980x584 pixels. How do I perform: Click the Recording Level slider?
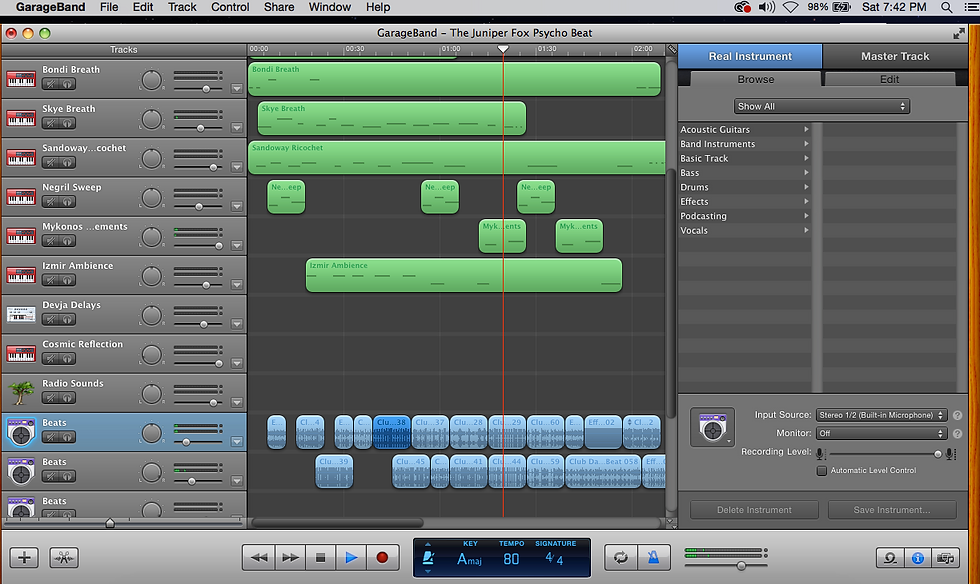point(884,455)
